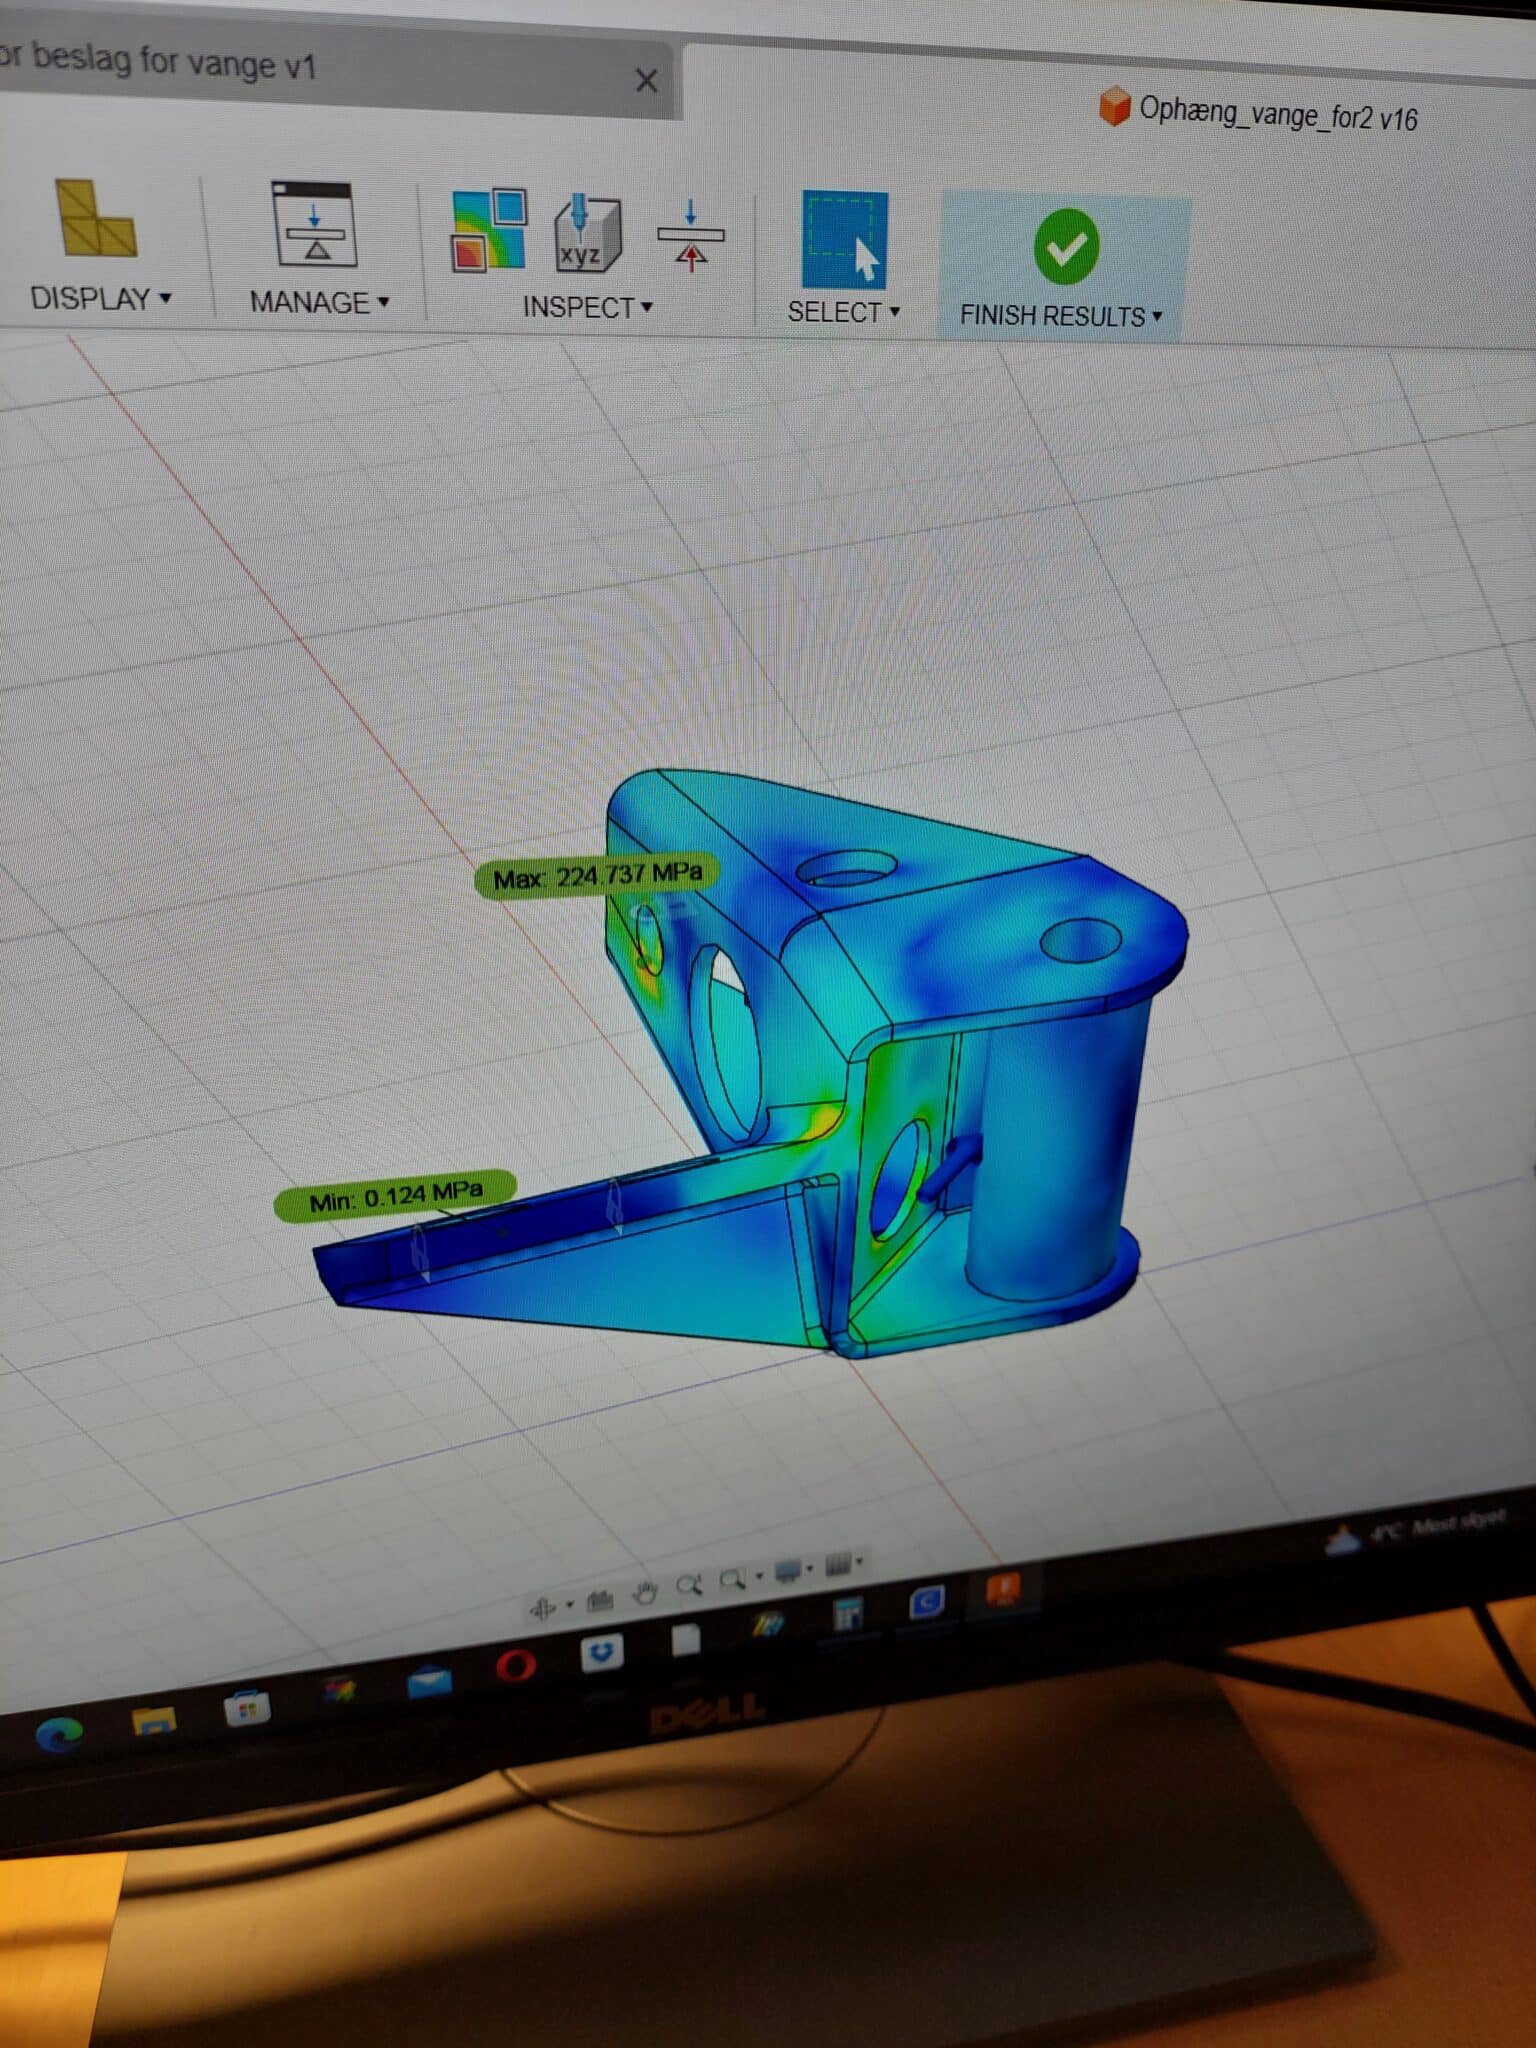Click the green Finish Results checkmark
The image size is (1536, 2048).
click(1066, 246)
